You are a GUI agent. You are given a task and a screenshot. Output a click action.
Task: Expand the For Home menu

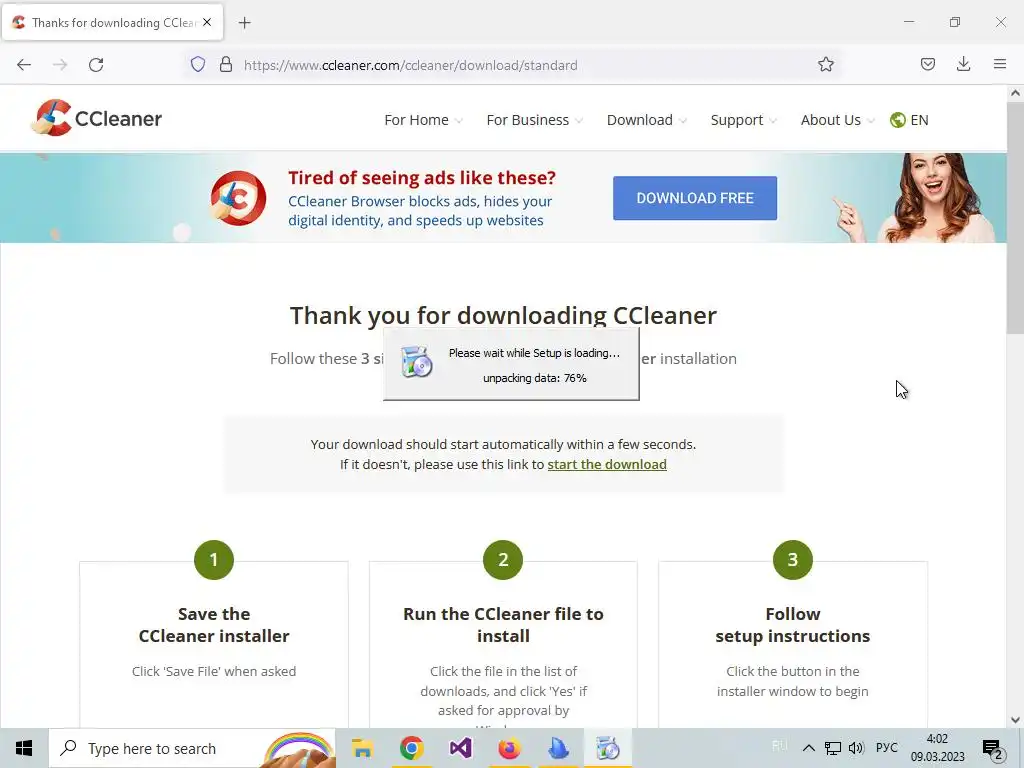[423, 120]
